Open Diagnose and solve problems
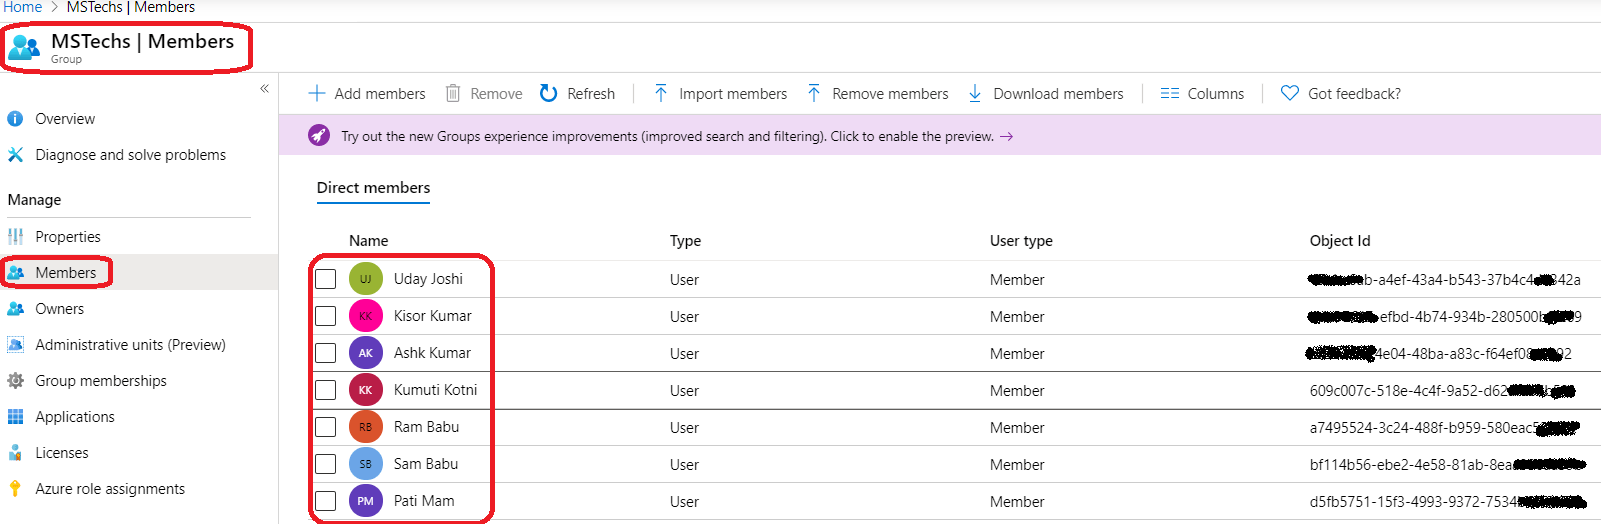The height and width of the screenshot is (524, 1601). click(130, 155)
